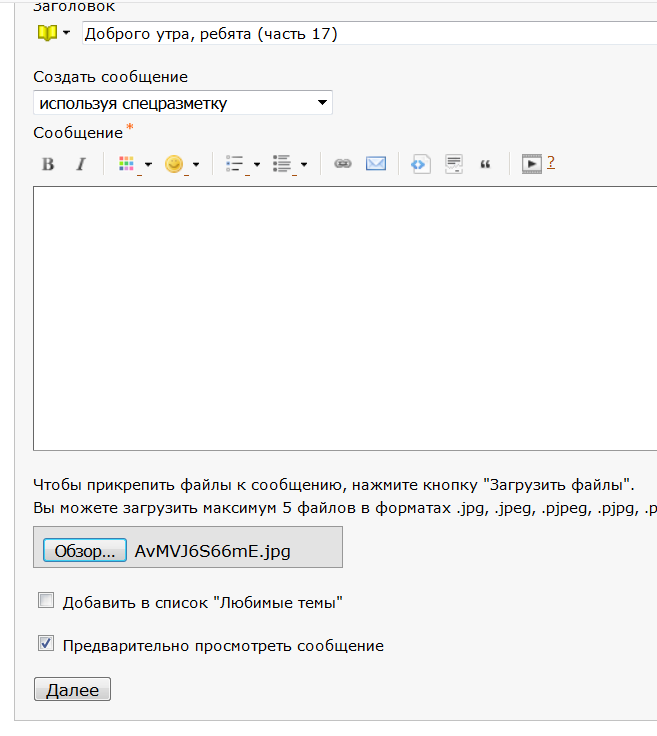Image resolution: width=657 pixels, height=736 pixels.
Task: Insert an email link with the envelope icon
Action: [x=376, y=164]
